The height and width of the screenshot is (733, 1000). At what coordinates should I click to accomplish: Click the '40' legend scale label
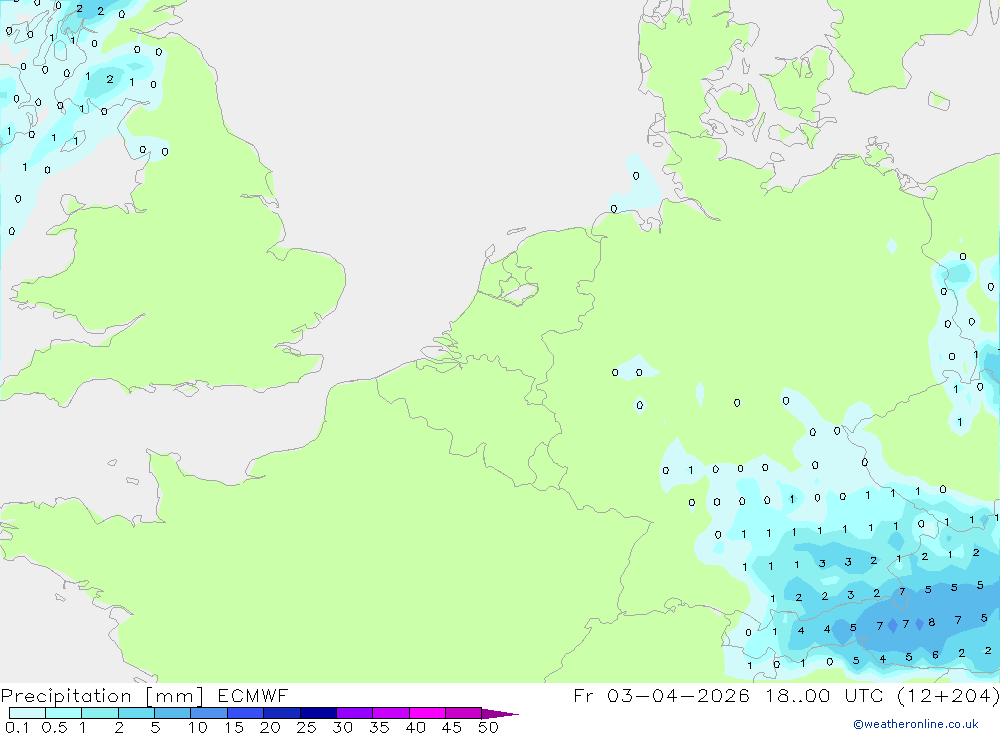[415, 727]
